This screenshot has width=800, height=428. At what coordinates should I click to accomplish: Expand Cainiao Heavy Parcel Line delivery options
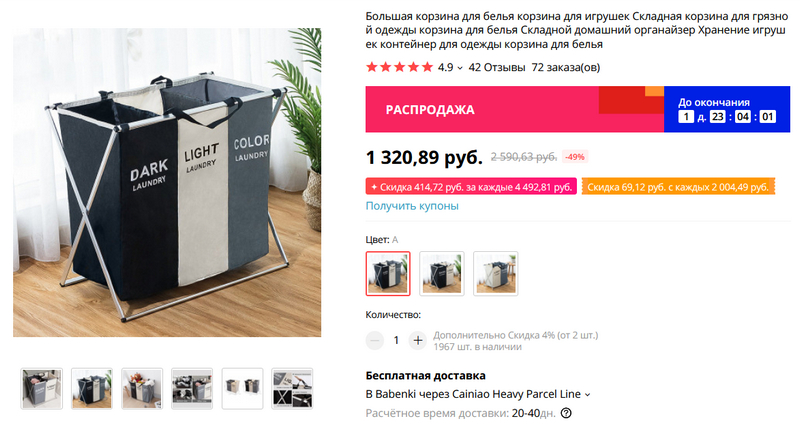pyautogui.click(x=587, y=394)
